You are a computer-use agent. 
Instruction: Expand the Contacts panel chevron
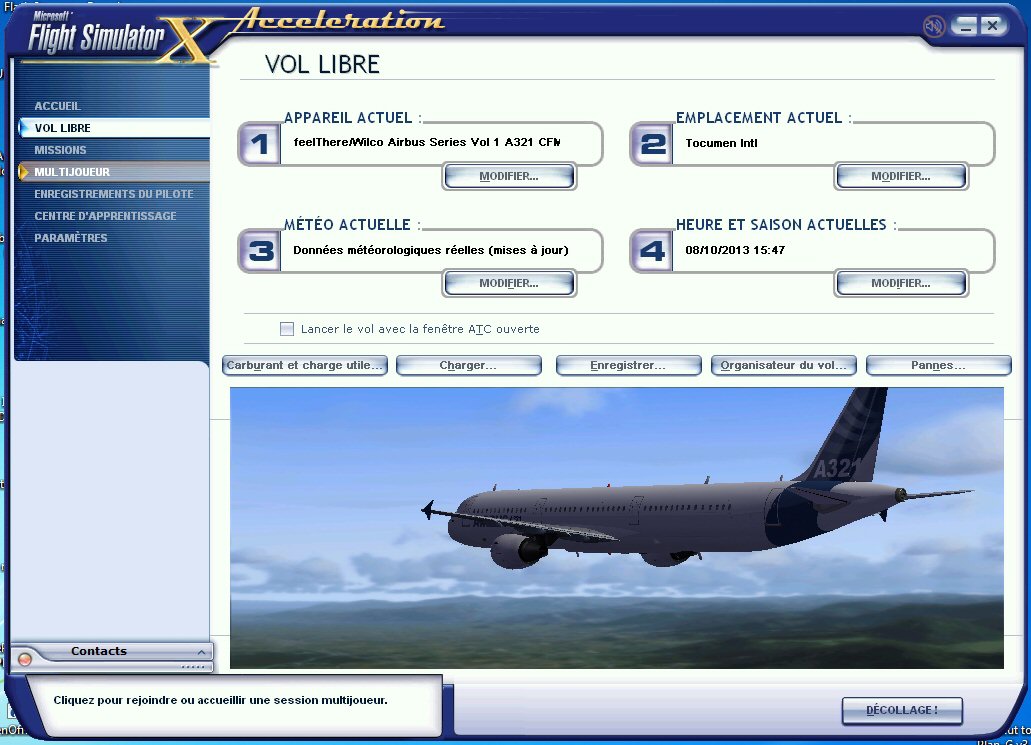click(x=201, y=652)
